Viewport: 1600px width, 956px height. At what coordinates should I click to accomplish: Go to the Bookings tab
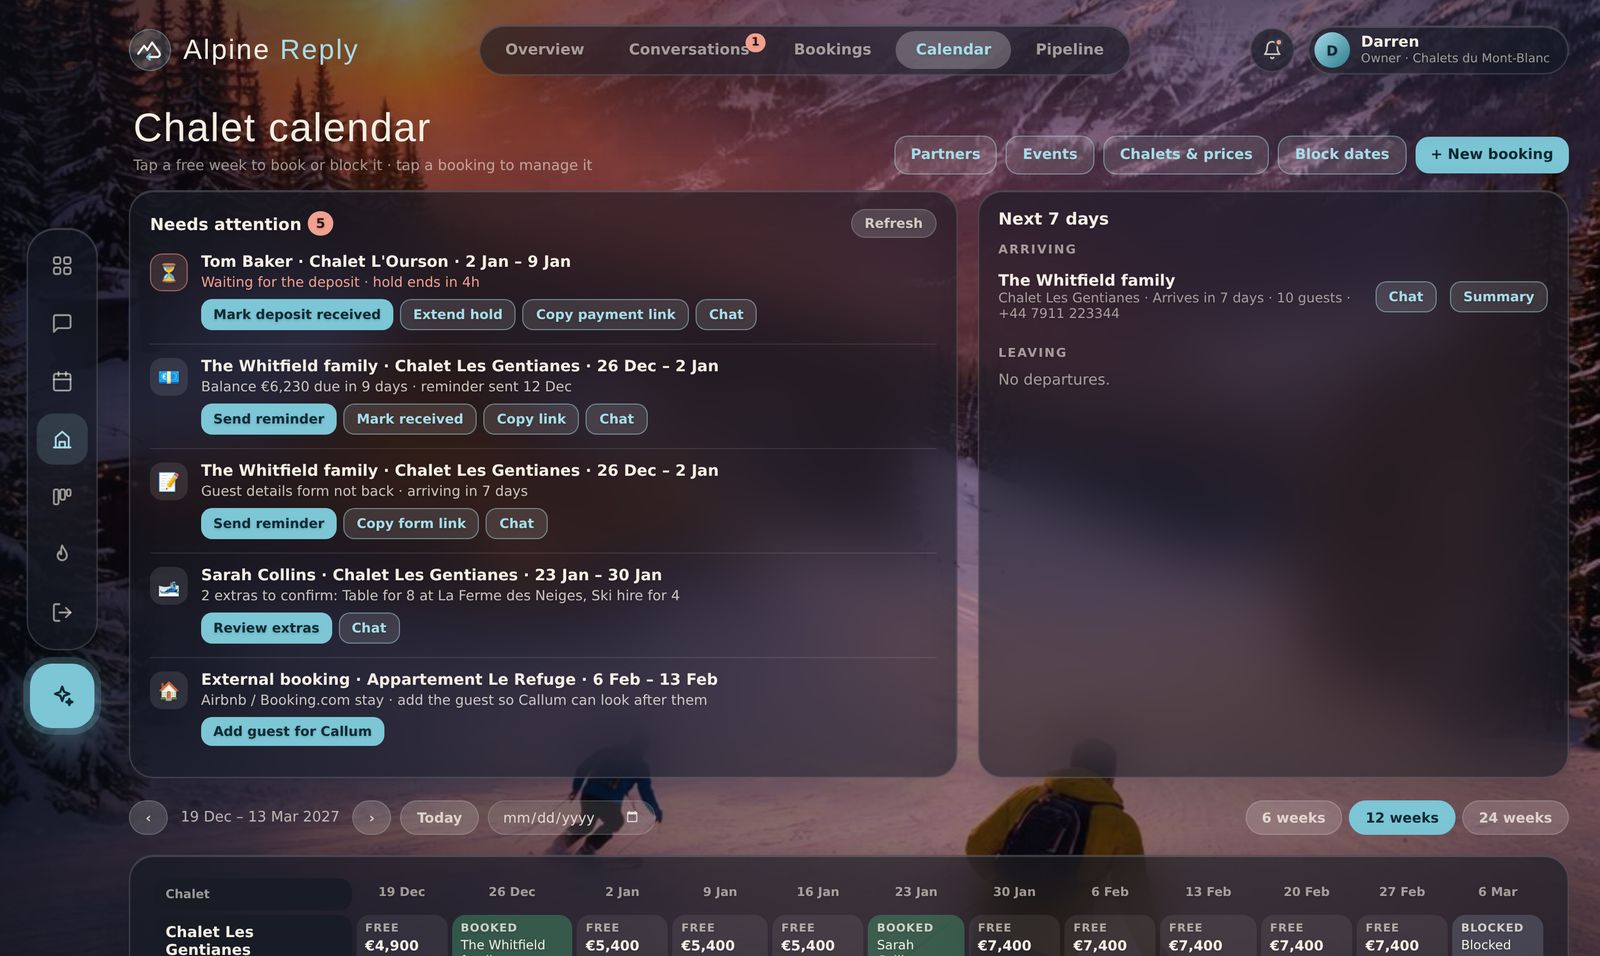point(832,50)
